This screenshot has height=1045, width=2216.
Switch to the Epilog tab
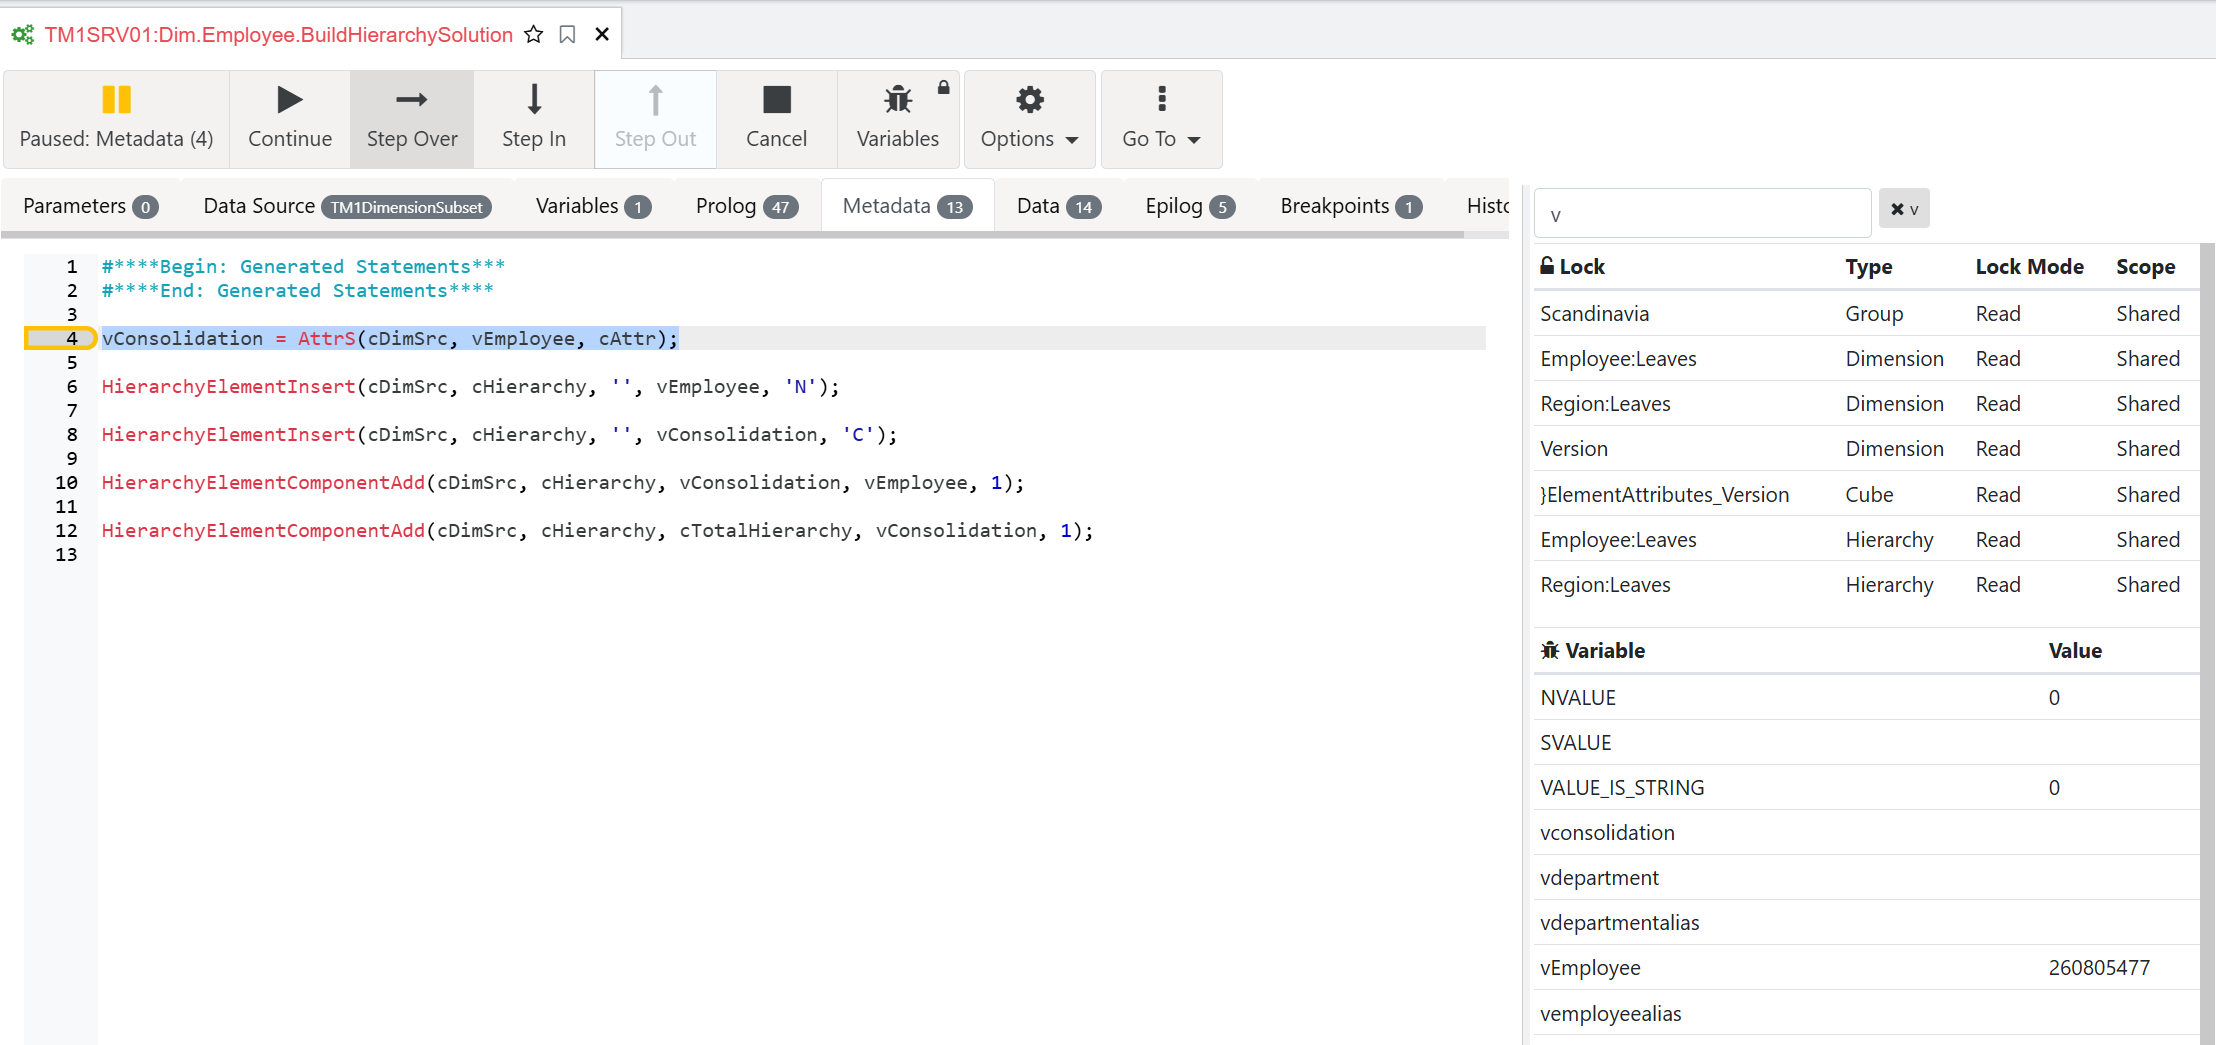[x=1190, y=206]
